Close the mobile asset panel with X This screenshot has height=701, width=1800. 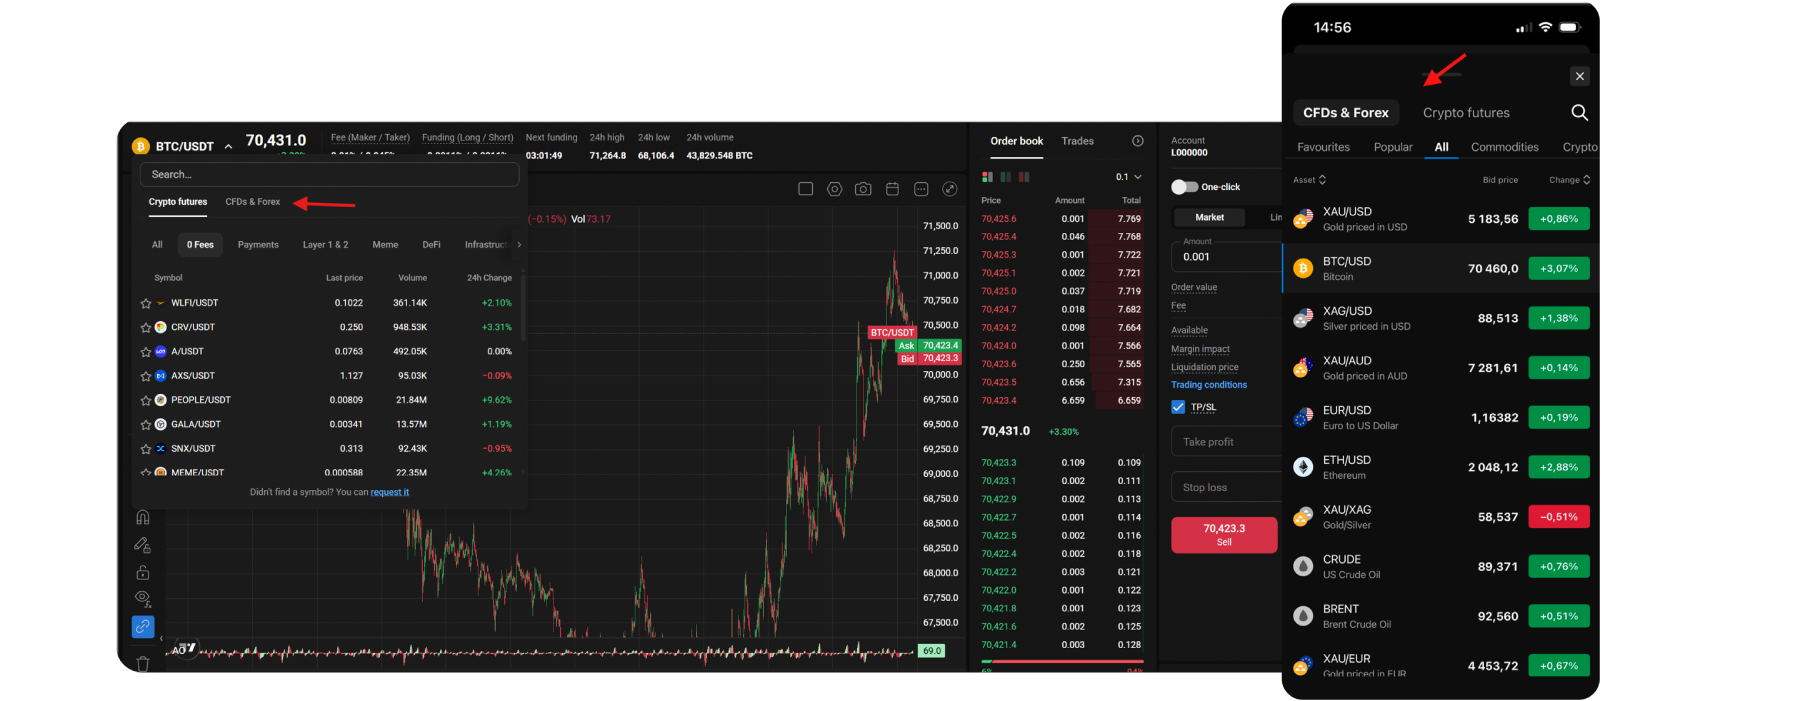point(1579,76)
